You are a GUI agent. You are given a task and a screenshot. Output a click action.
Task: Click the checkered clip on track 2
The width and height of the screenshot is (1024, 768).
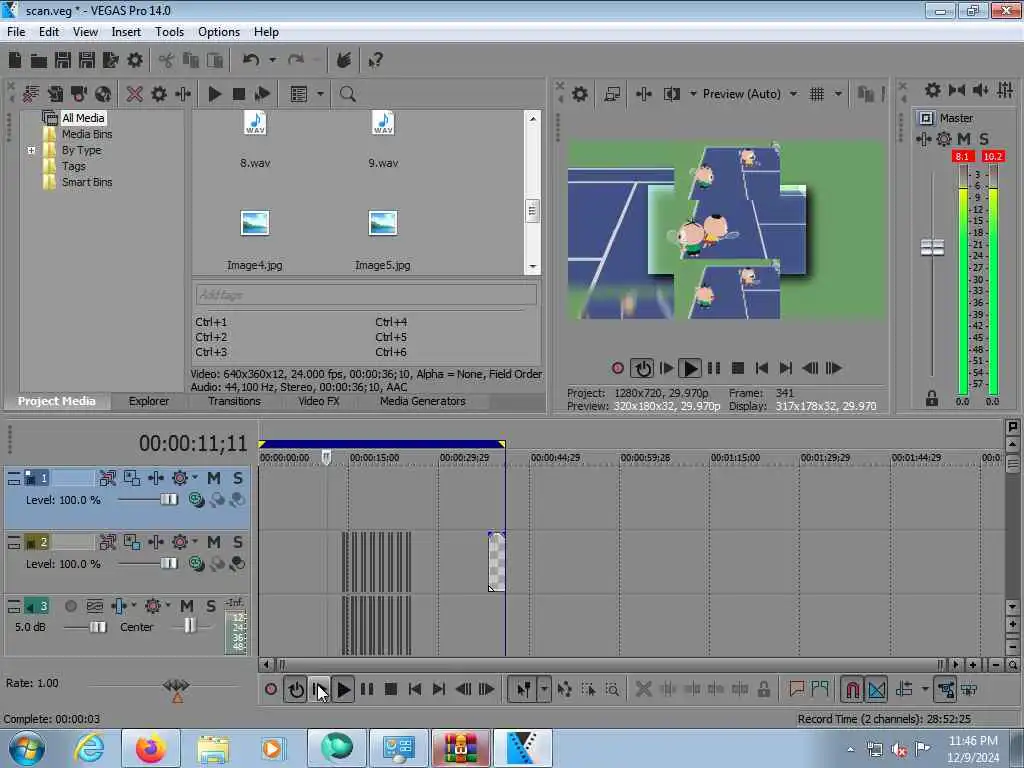496,562
